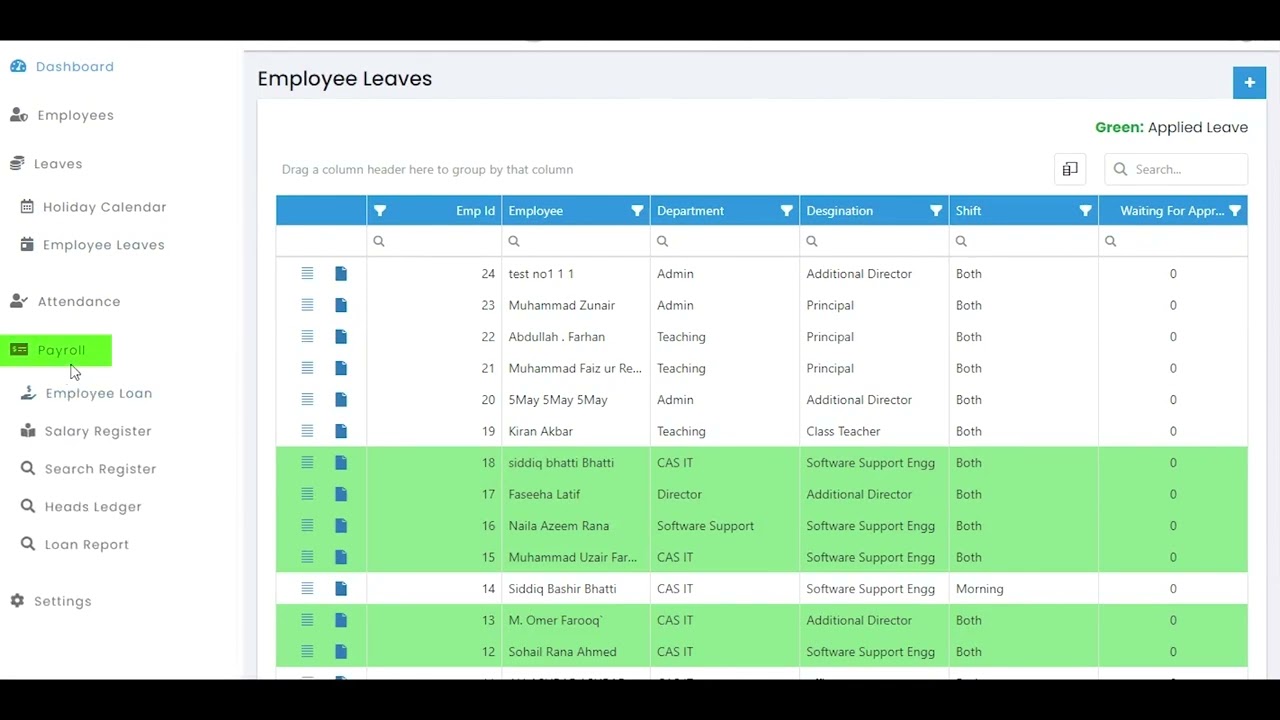Open the document icon for Emp Id 21
The height and width of the screenshot is (720, 1280).
[341, 368]
